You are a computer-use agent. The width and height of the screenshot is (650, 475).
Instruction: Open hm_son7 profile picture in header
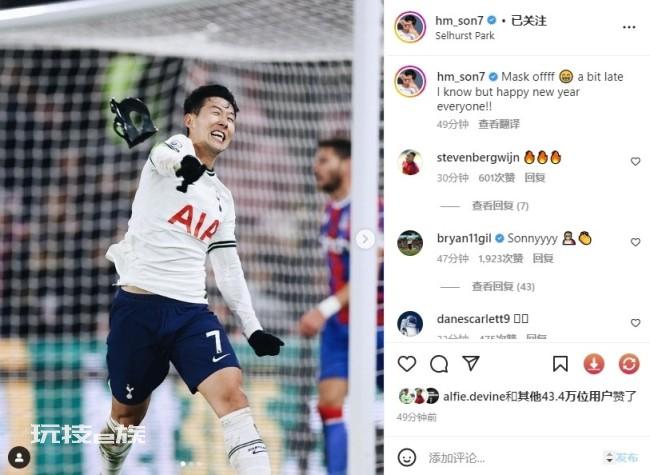(x=410, y=27)
